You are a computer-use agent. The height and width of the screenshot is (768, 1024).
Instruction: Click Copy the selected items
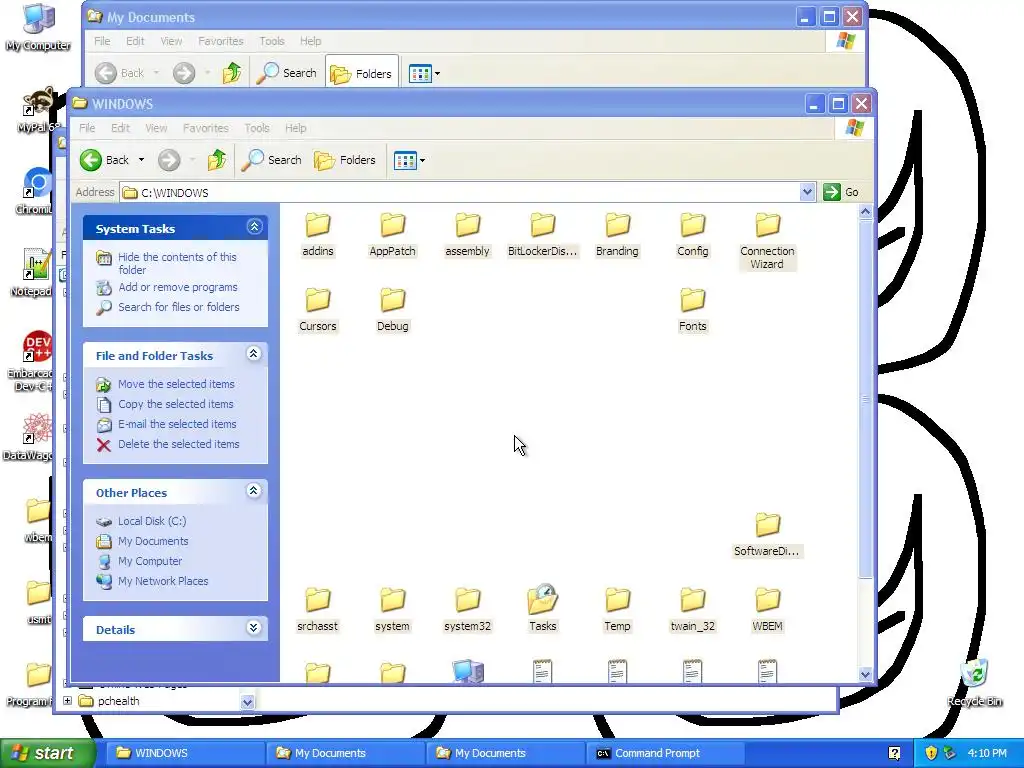175,404
